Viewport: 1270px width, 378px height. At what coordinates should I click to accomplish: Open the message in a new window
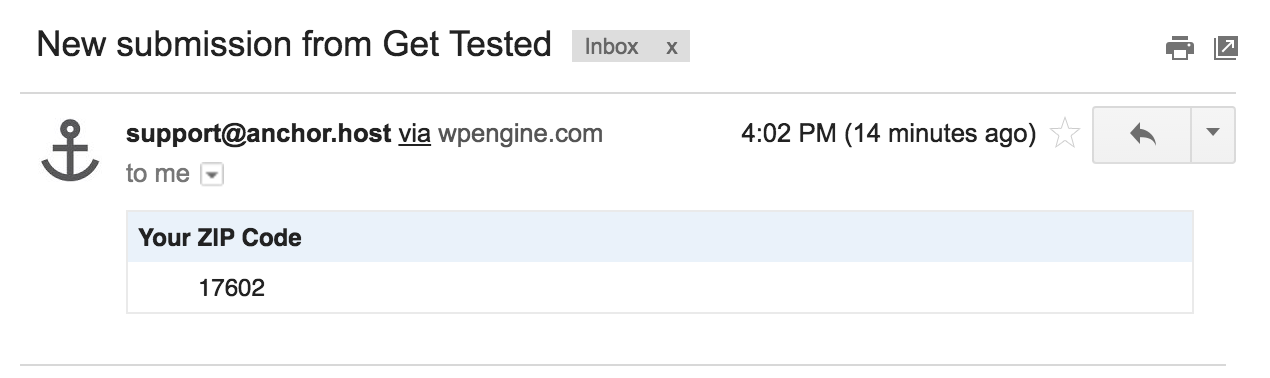pos(1225,47)
